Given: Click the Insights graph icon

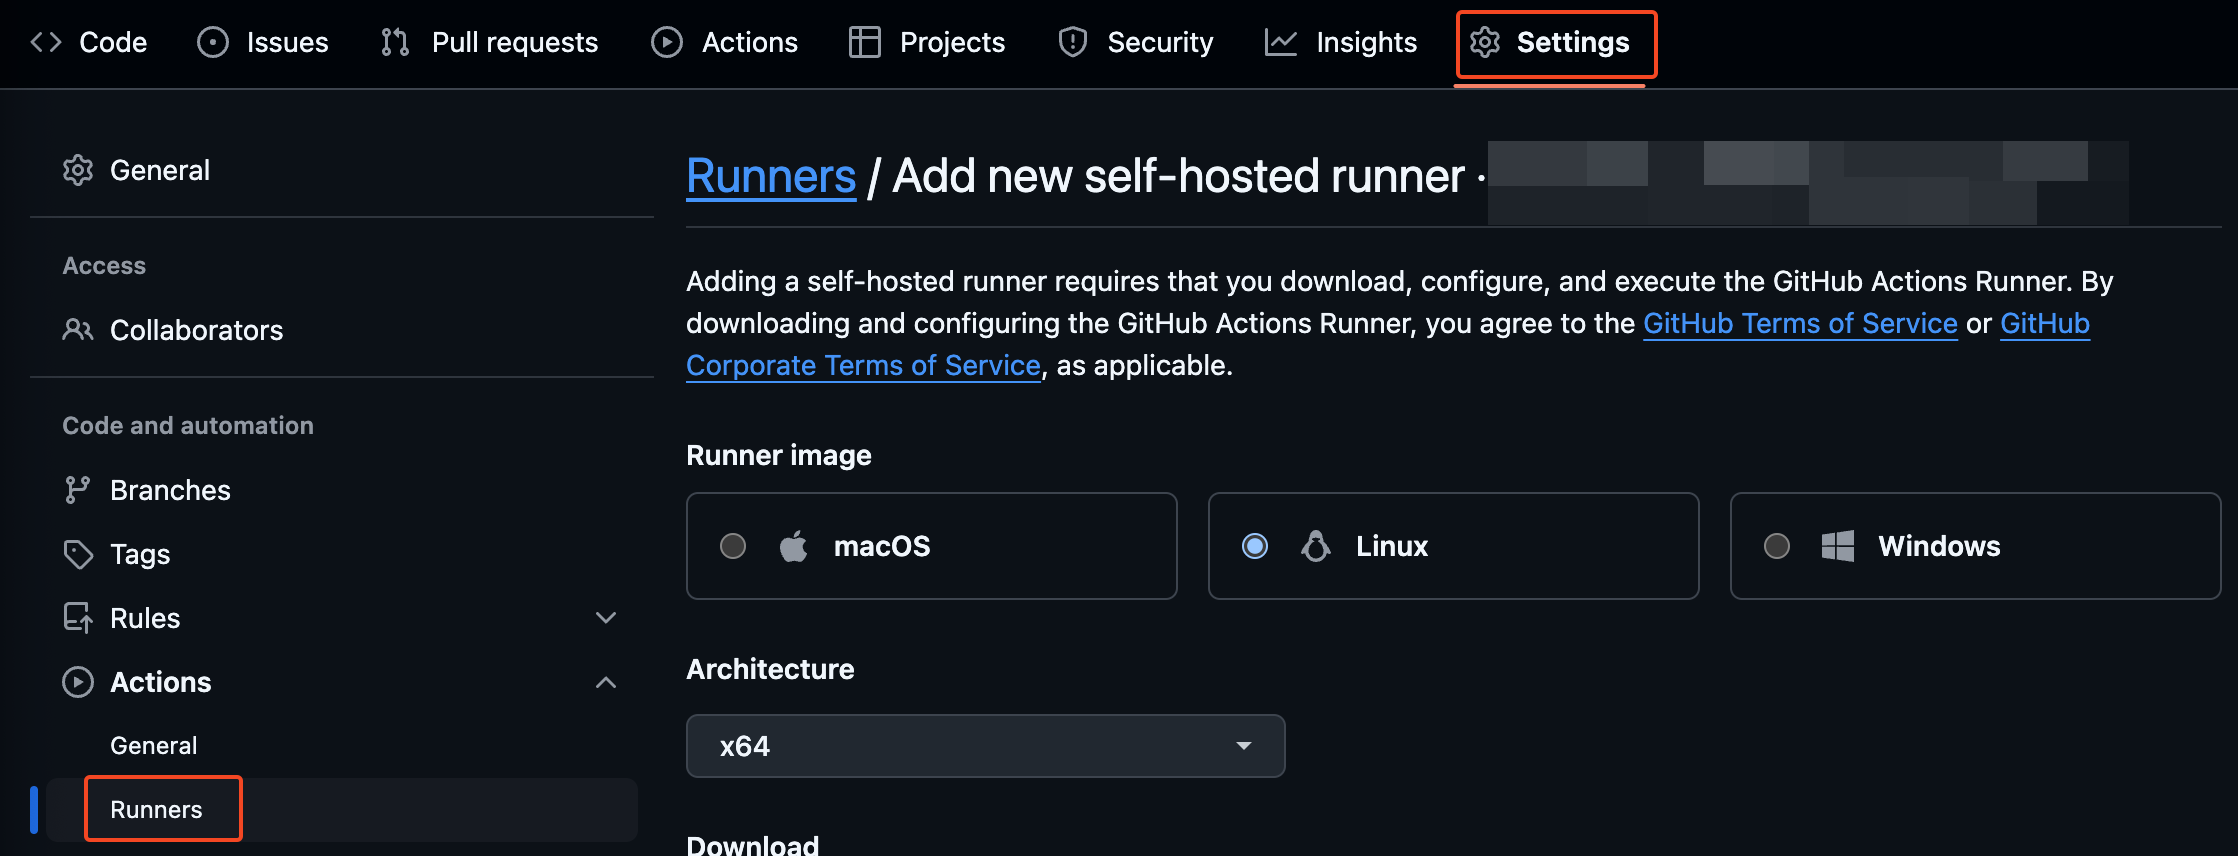Looking at the screenshot, I should pyautogui.click(x=1281, y=42).
